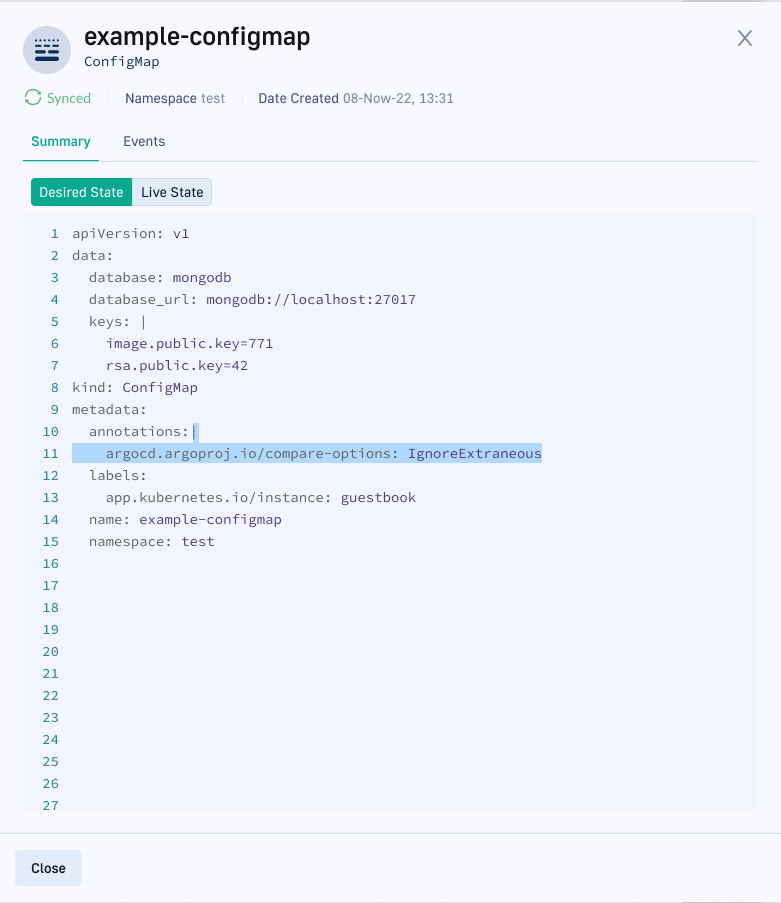Toggle to Desired State view

(x=81, y=192)
